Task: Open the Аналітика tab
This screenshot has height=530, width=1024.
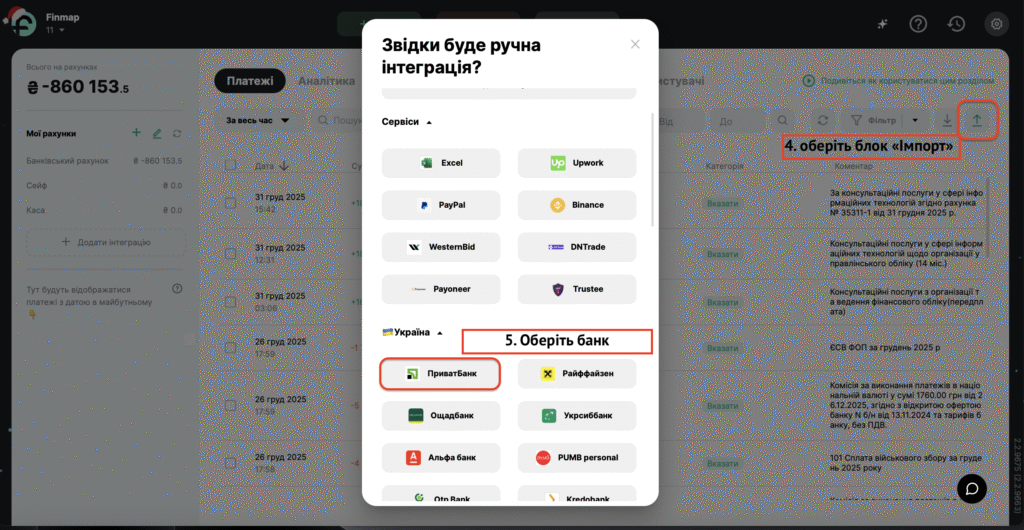Action: coord(326,81)
